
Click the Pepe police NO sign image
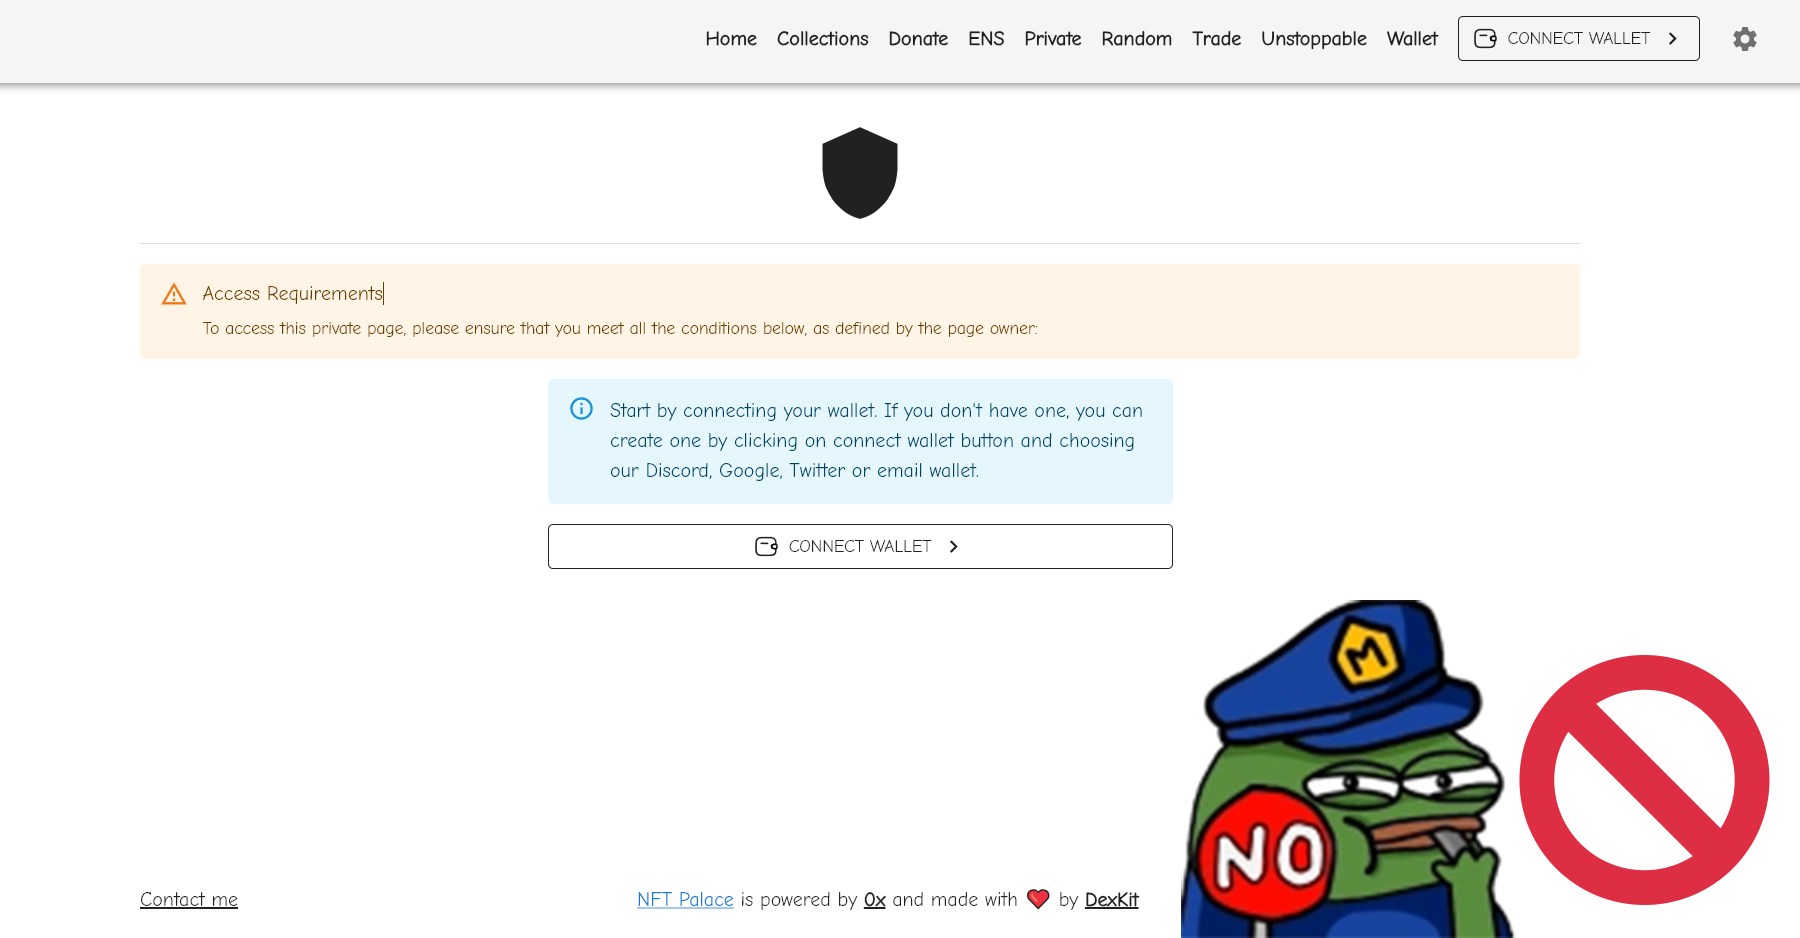click(1347, 769)
